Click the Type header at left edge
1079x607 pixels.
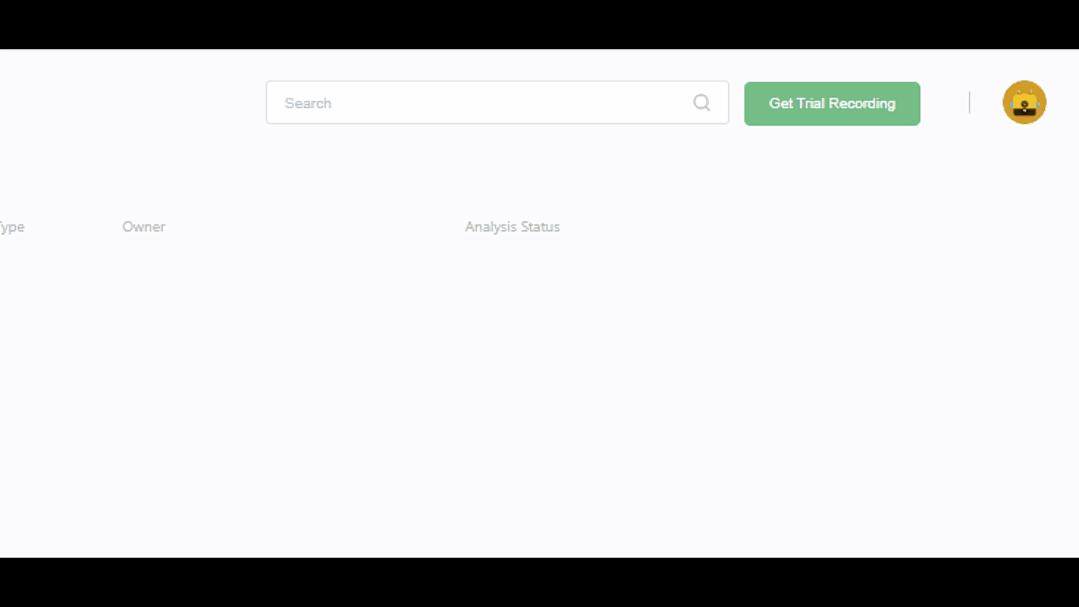[x=12, y=227]
